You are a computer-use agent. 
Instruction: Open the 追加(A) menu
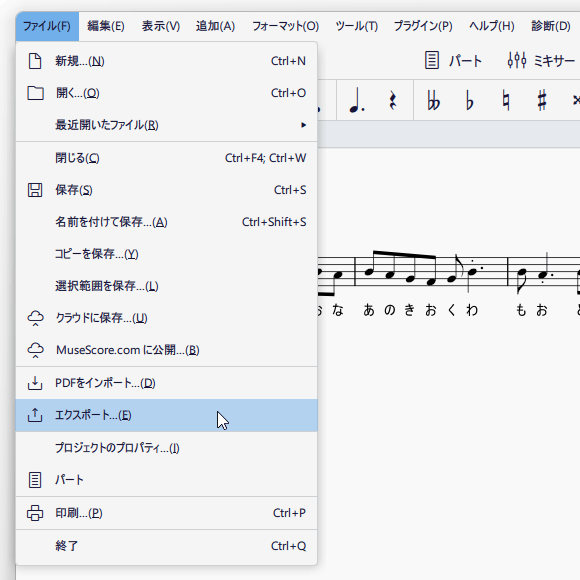pyautogui.click(x=215, y=26)
